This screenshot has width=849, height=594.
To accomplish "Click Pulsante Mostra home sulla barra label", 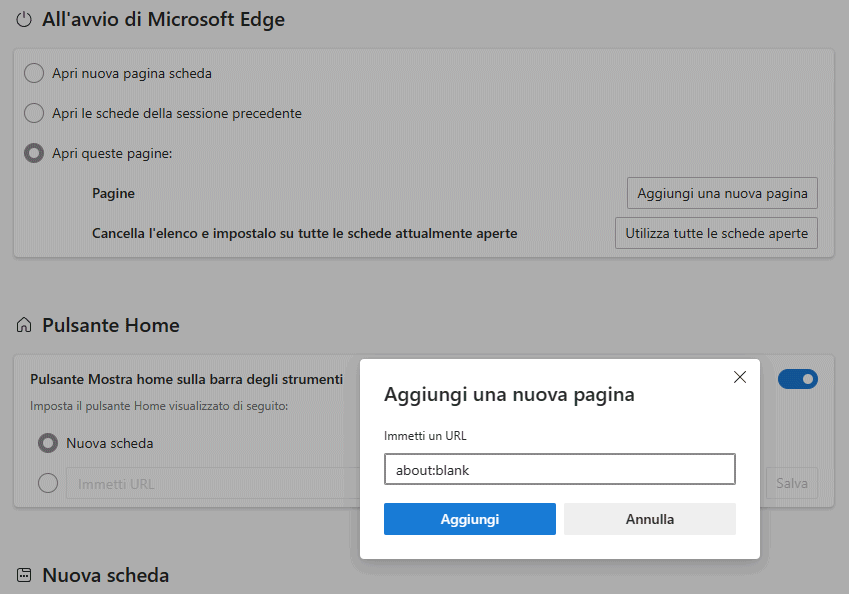I will 187,379.
